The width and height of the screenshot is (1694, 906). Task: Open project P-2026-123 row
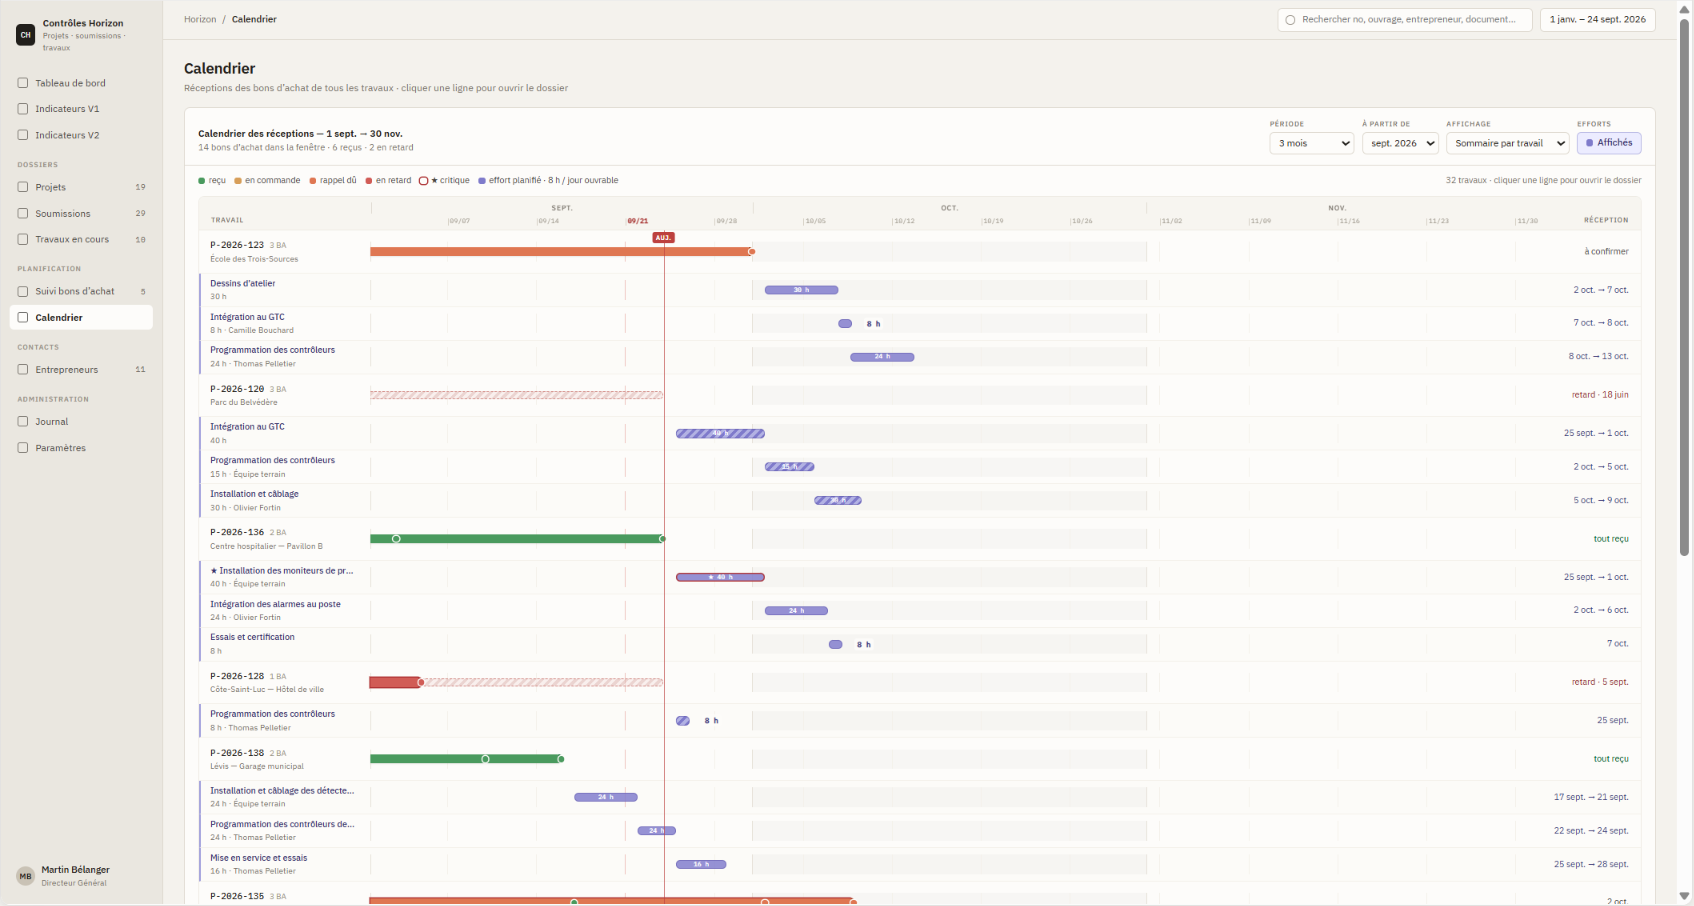coord(920,252)
